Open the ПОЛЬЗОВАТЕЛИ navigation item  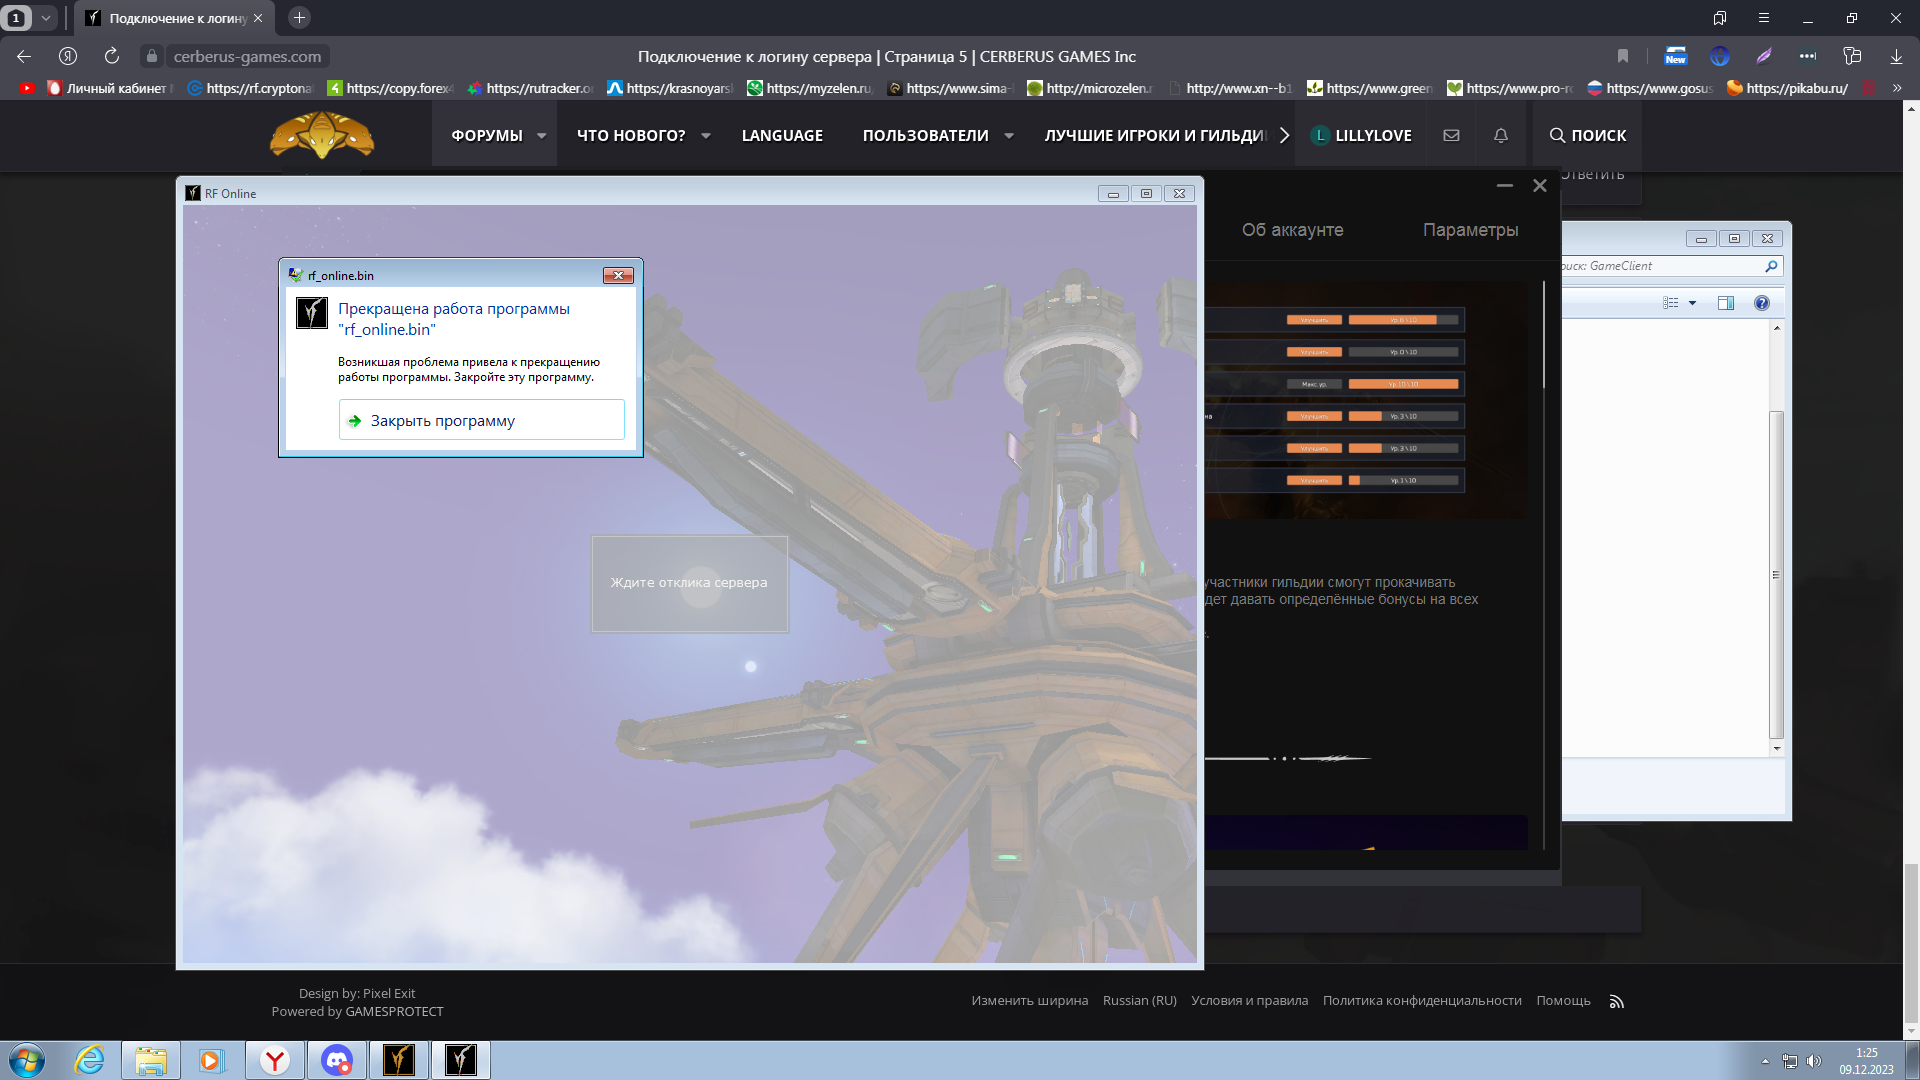925,135
